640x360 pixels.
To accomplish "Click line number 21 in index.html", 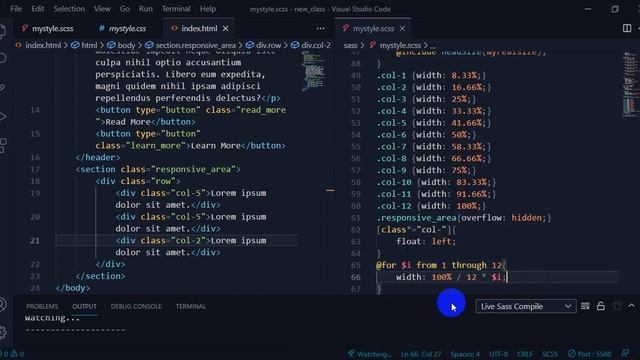I will (35, 240).
